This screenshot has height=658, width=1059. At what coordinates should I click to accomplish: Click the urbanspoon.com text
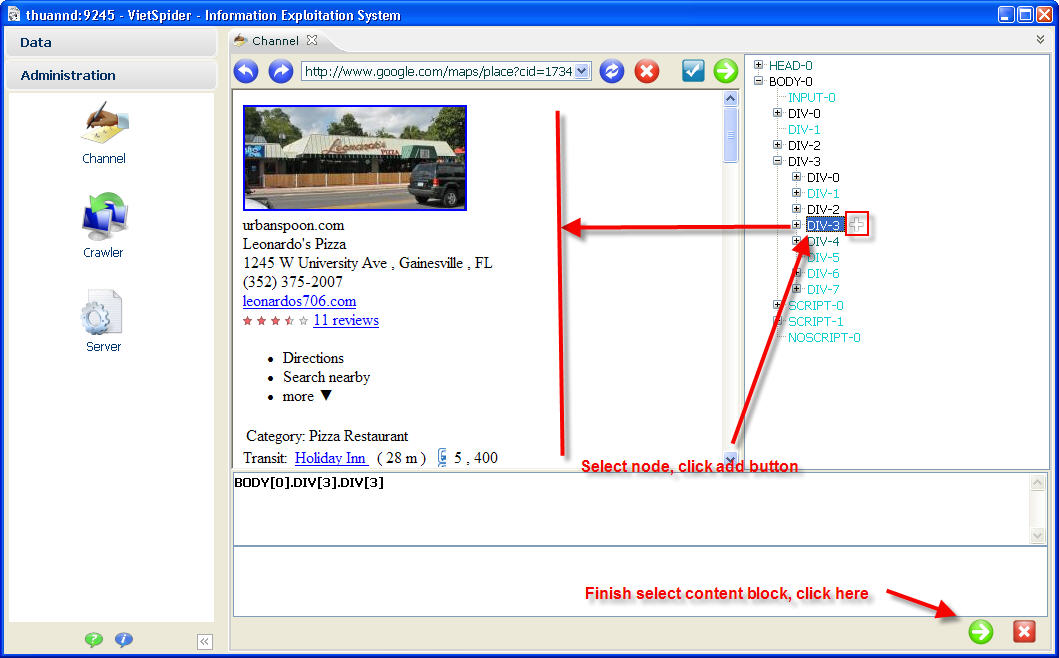293,226
